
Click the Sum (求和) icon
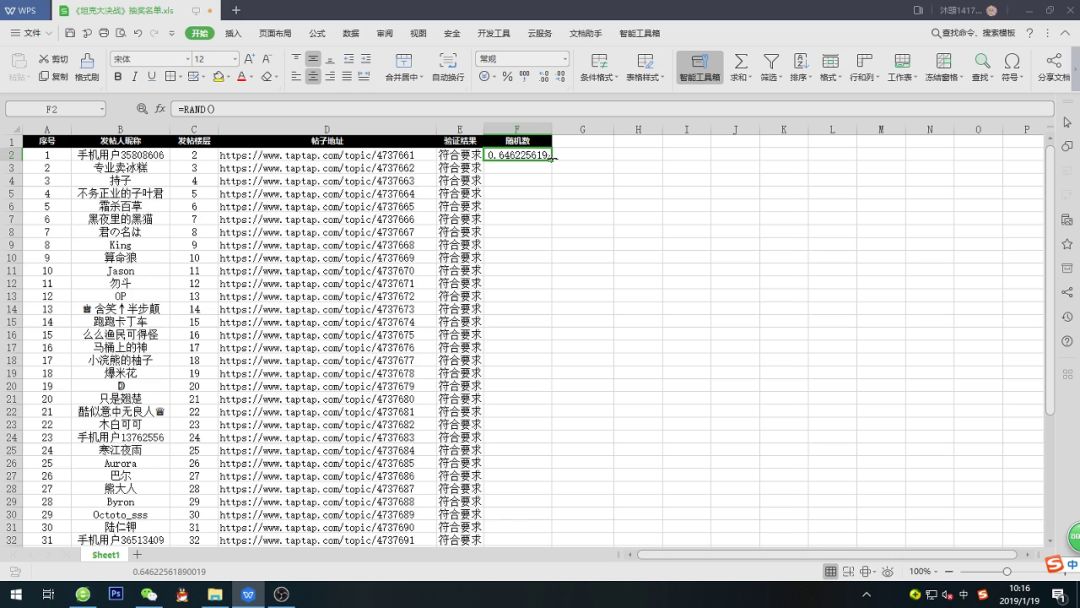coord(740,61)
